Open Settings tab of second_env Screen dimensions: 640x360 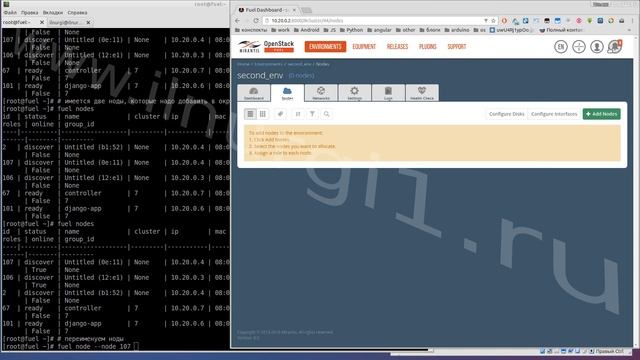coord(355,93)
